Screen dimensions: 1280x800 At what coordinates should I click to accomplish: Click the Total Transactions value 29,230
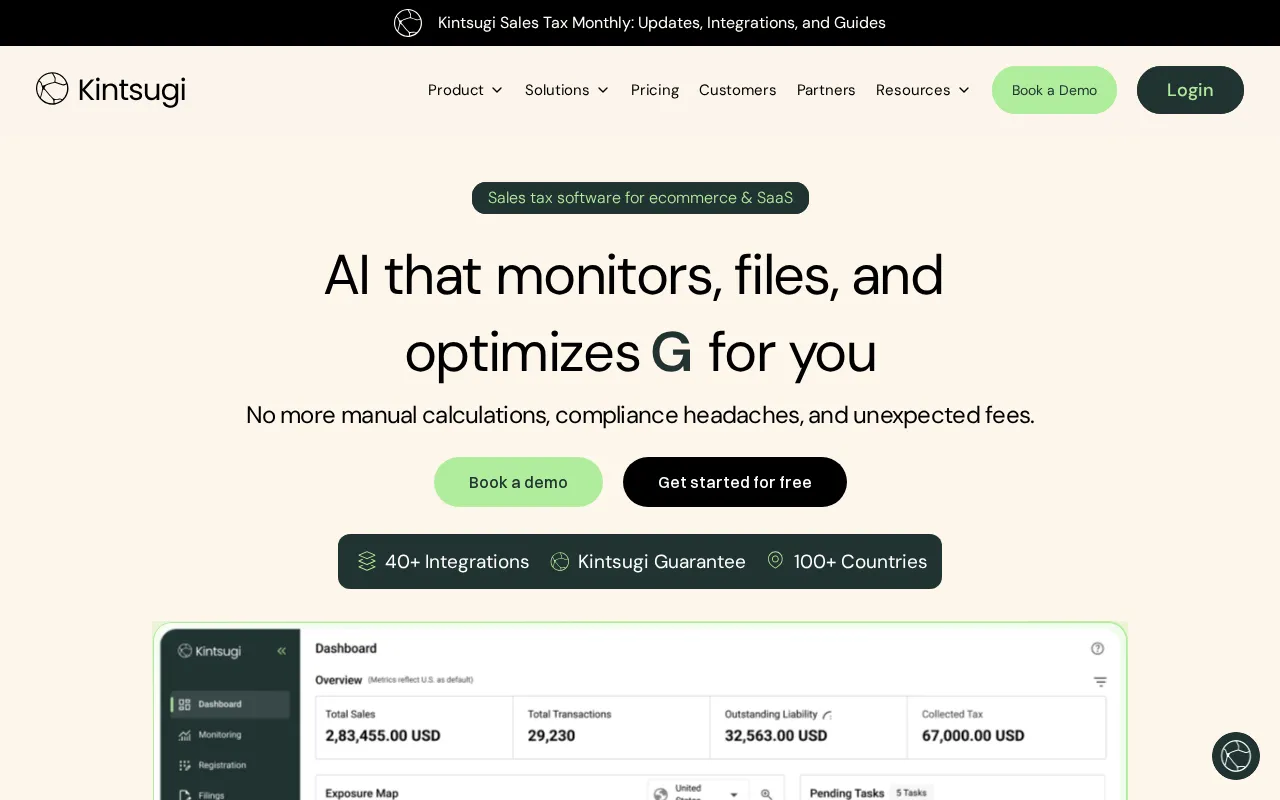[551, 736]
